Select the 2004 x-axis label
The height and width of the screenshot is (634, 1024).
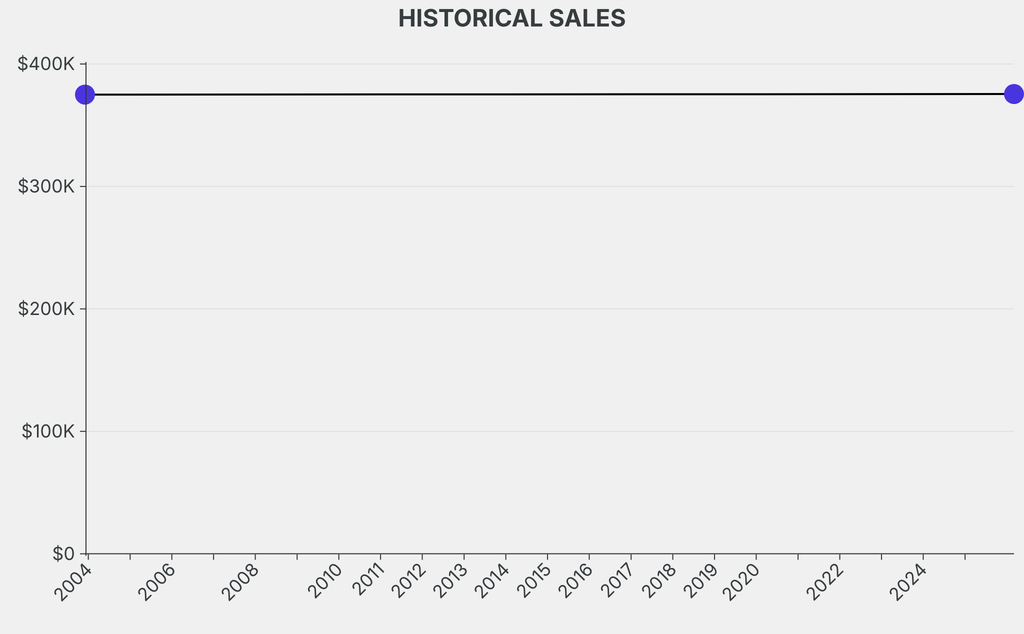tap(73, 582)
